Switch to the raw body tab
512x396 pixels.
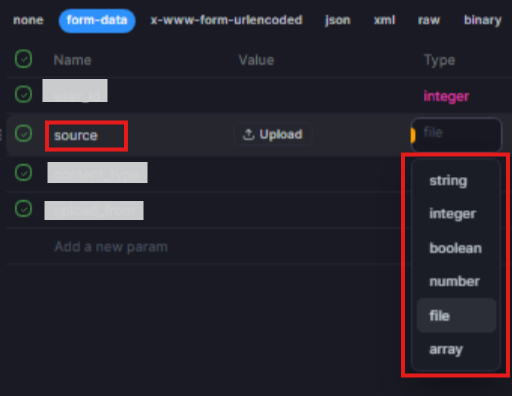click(x=429, y=20)
